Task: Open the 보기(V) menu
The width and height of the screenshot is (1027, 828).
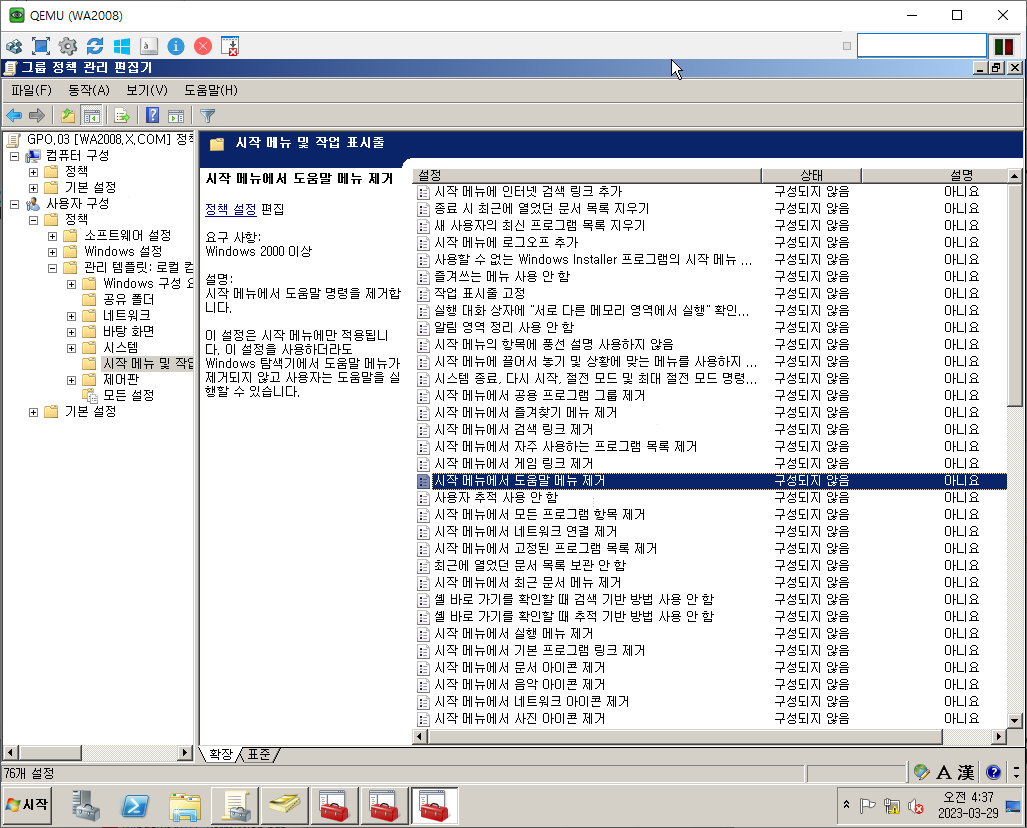Action: (147, 90)
